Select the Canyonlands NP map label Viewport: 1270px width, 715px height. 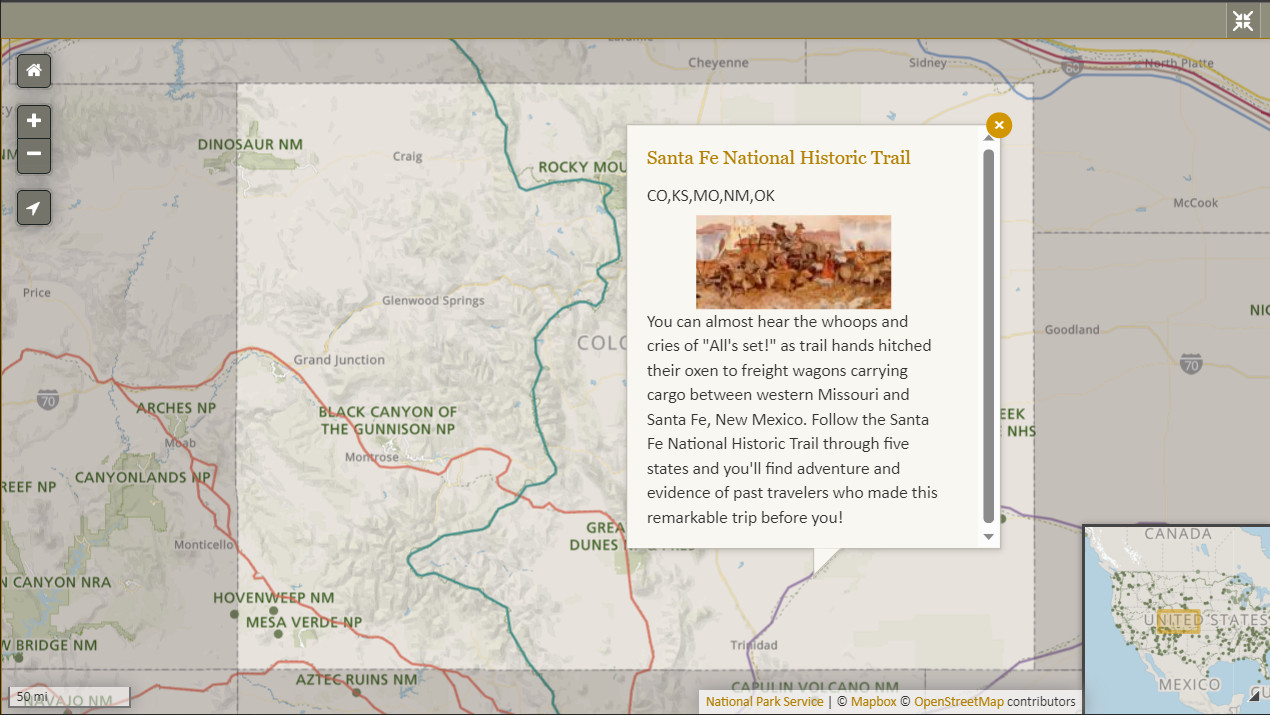143,477
